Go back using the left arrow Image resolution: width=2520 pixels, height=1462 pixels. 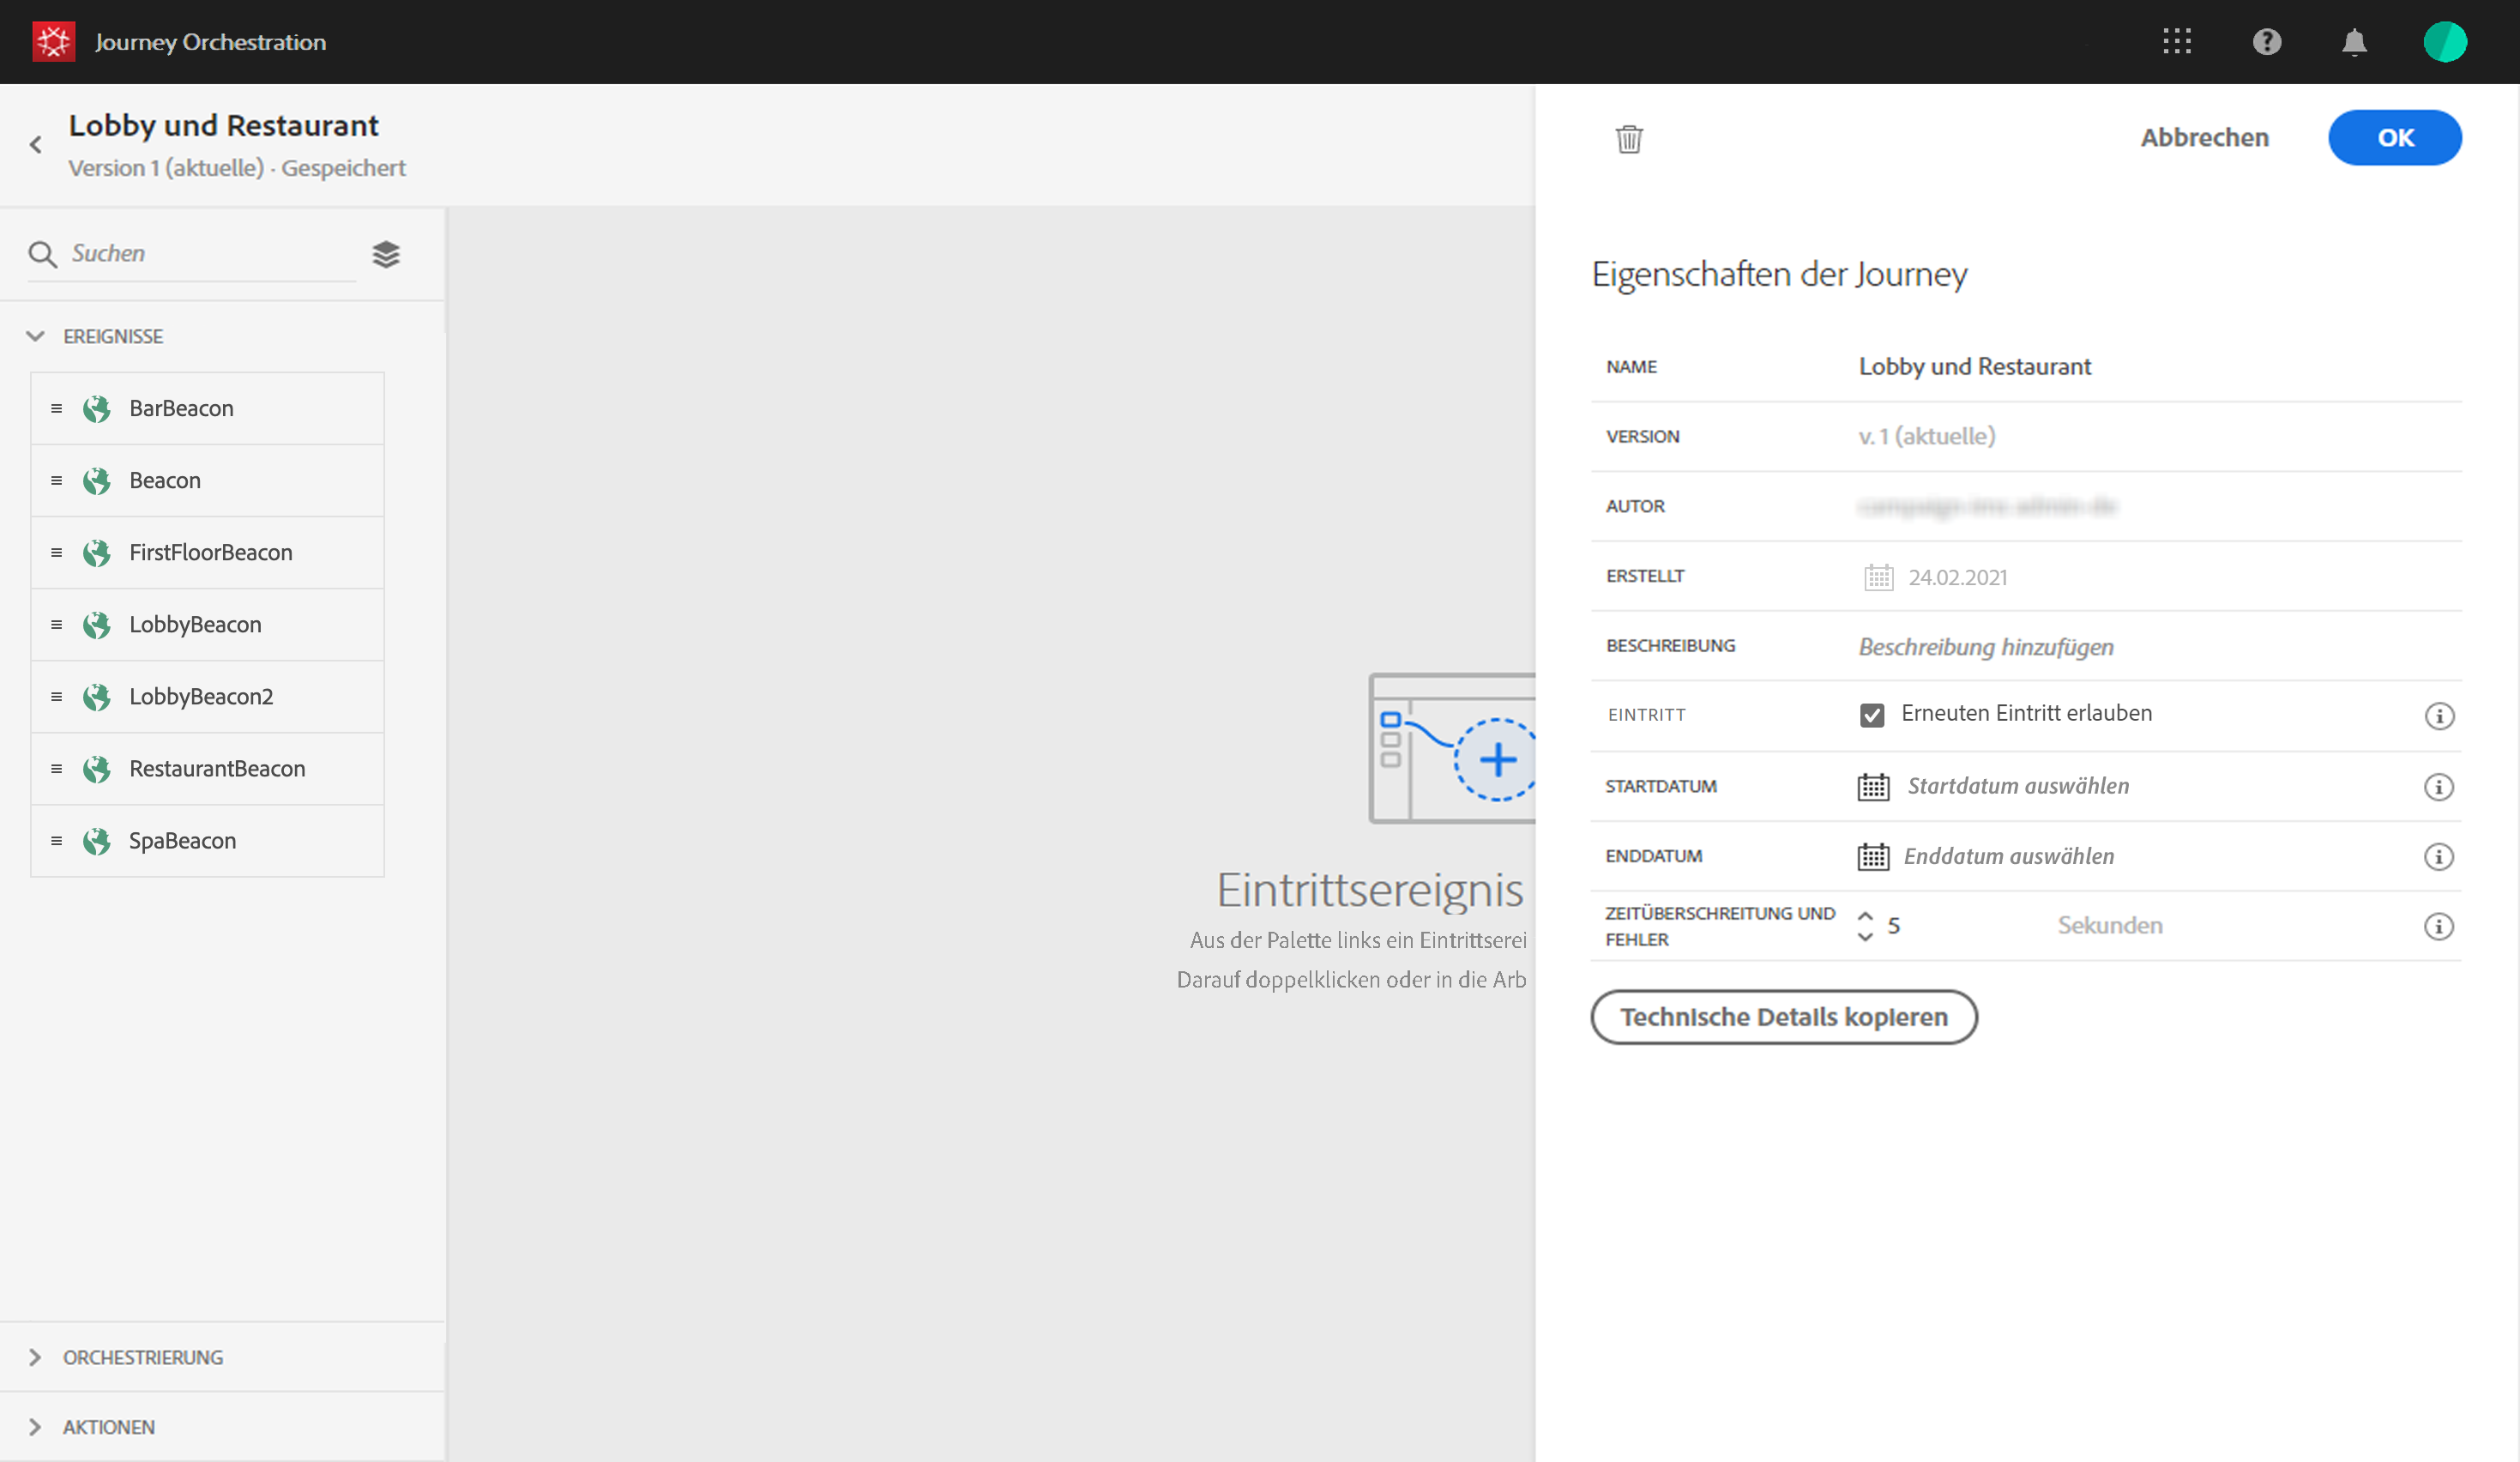tap(36, 145)
